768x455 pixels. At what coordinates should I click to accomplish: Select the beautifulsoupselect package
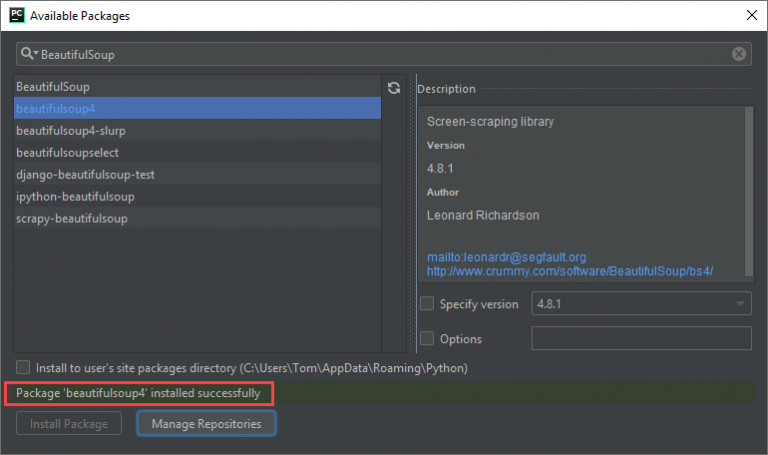(x=197, y=152)
